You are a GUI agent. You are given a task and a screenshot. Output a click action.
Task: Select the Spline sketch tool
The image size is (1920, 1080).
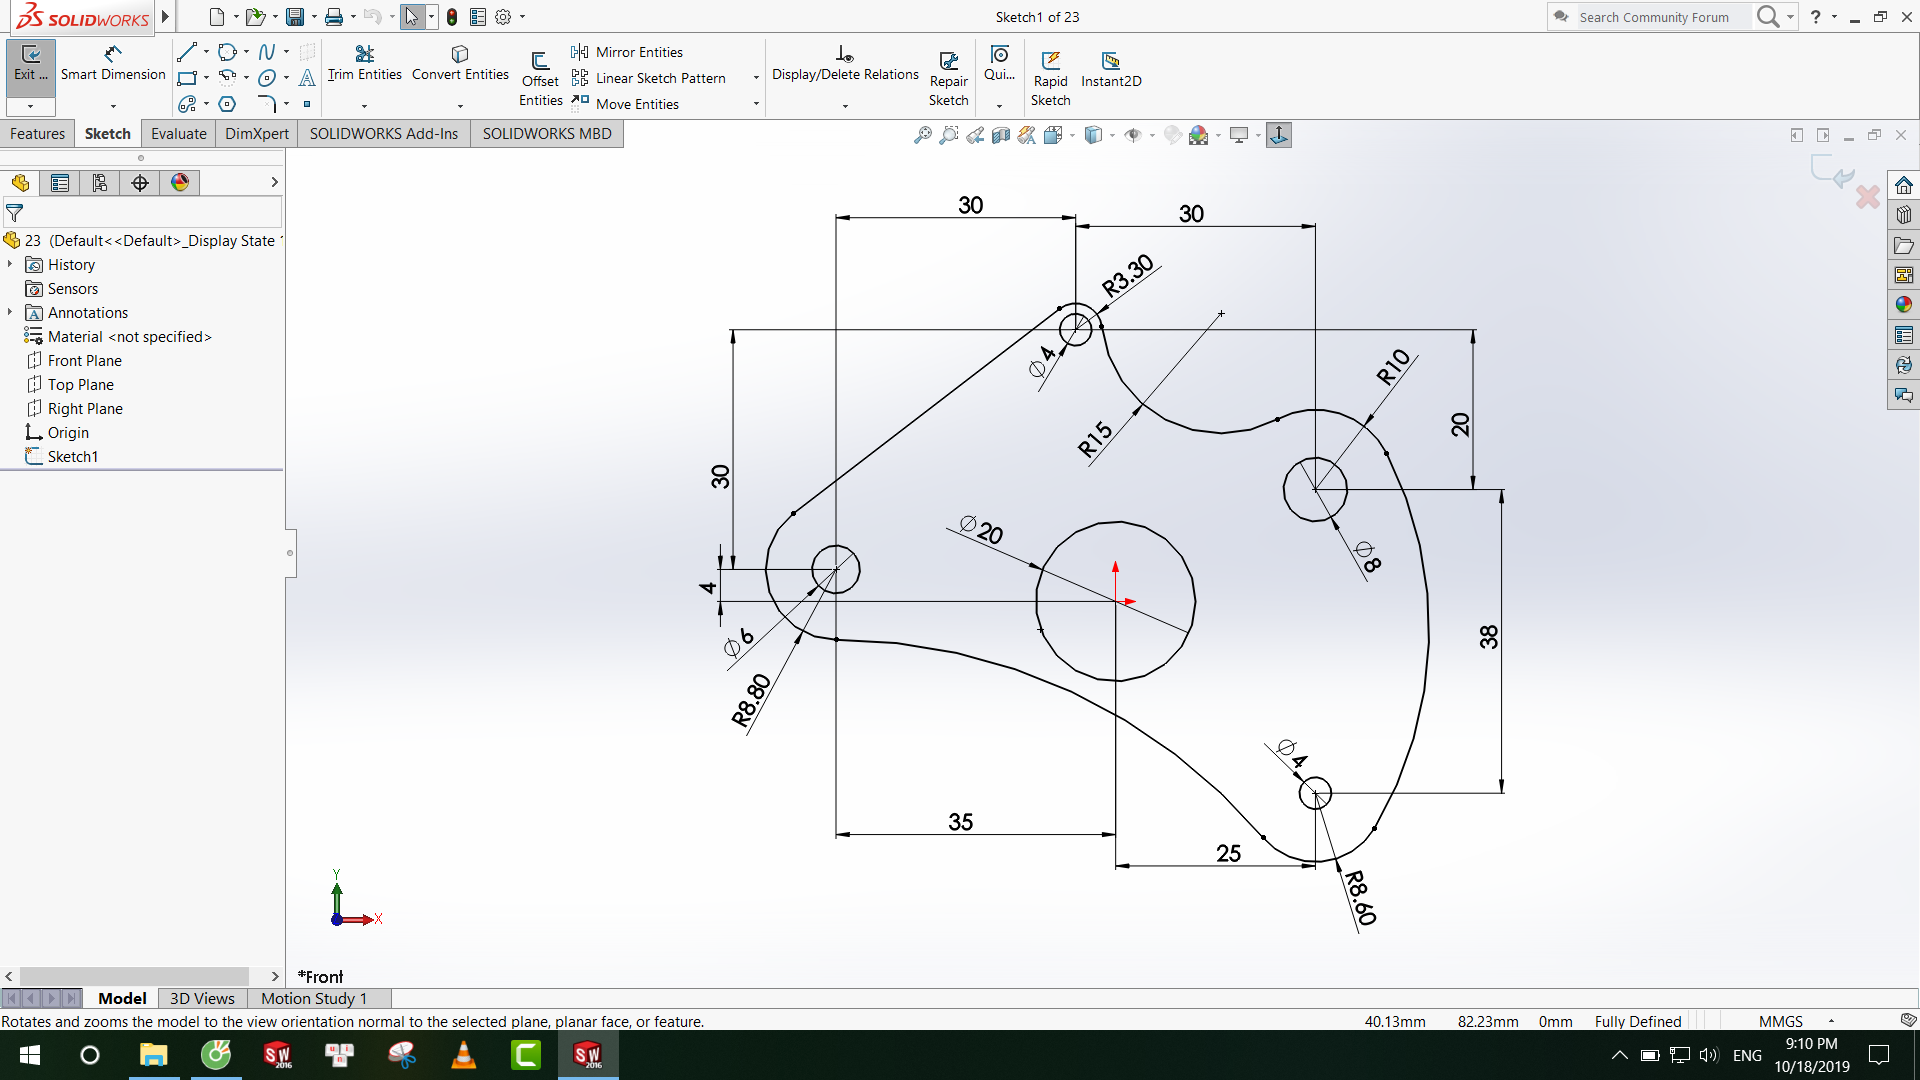pos(267,52)
